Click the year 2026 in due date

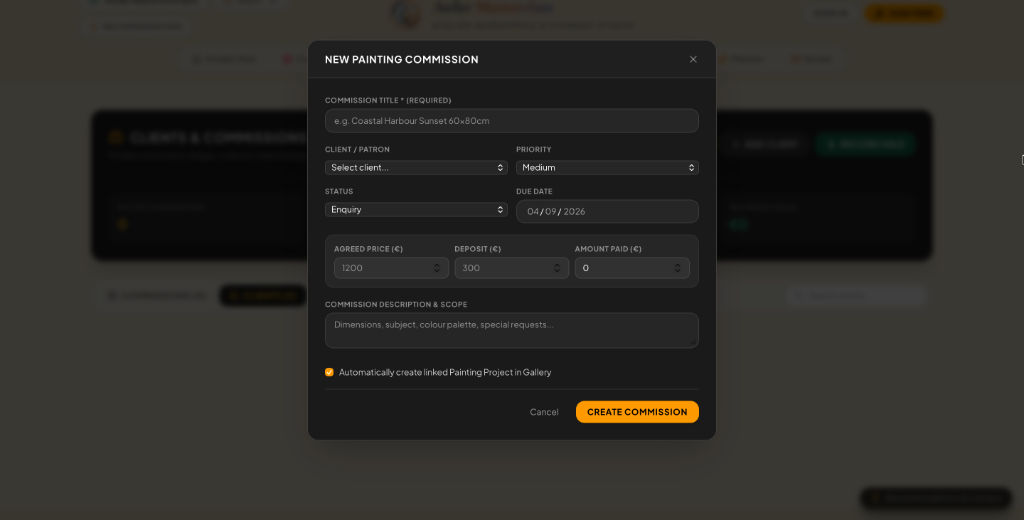pos(574,212)
